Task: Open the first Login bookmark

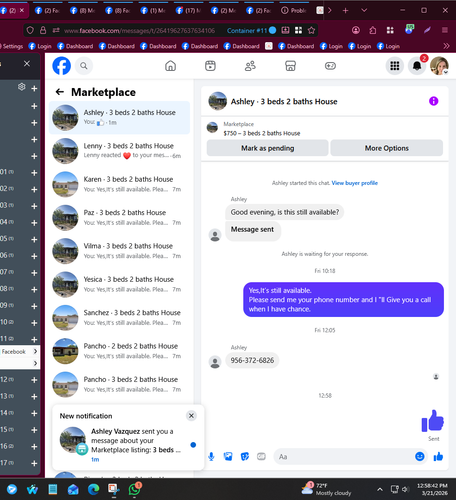Action: pos(40,46)
